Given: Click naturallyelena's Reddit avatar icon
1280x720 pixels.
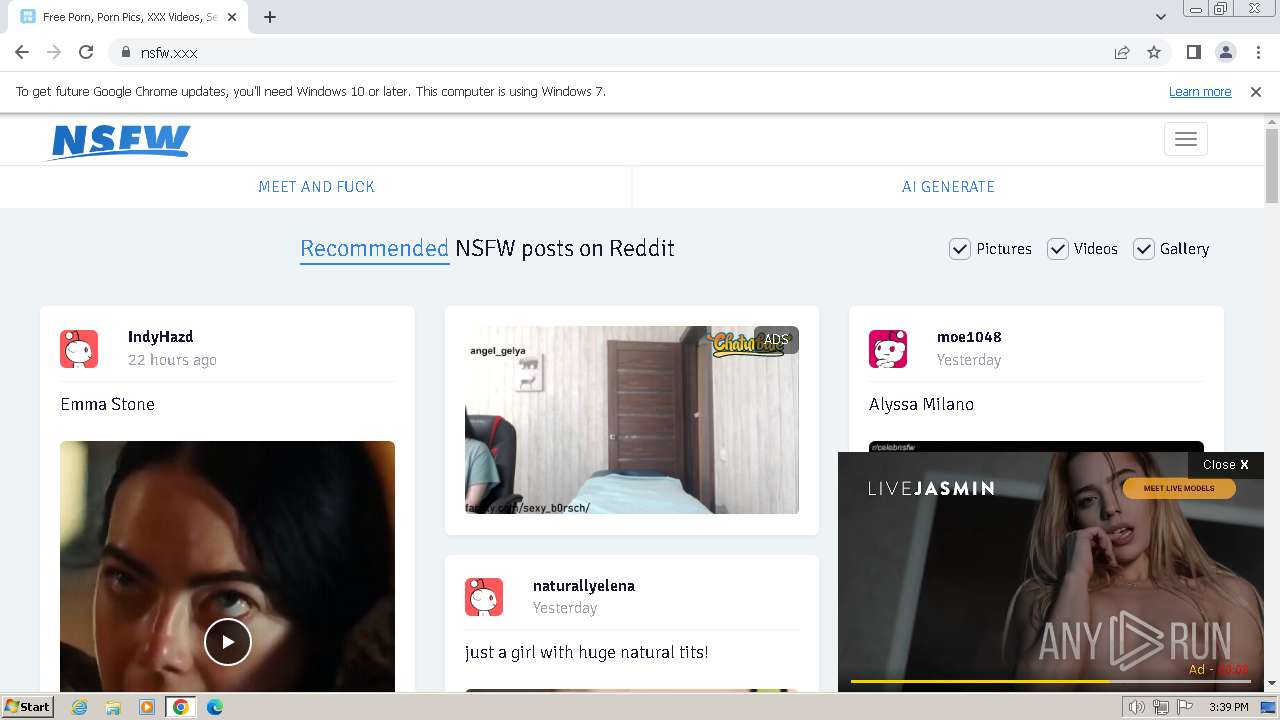Looking at the screenshot, I should (484, 597).
